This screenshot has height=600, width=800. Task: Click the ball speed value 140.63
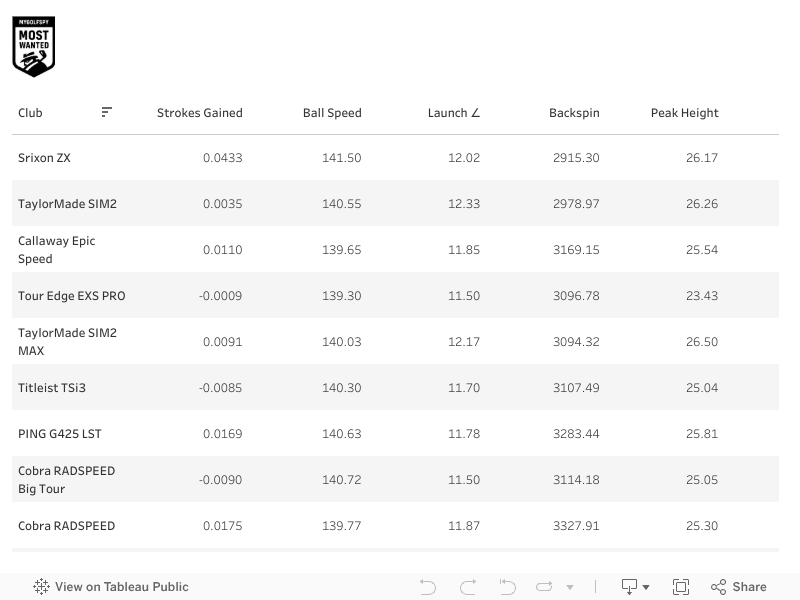point(341,434)
